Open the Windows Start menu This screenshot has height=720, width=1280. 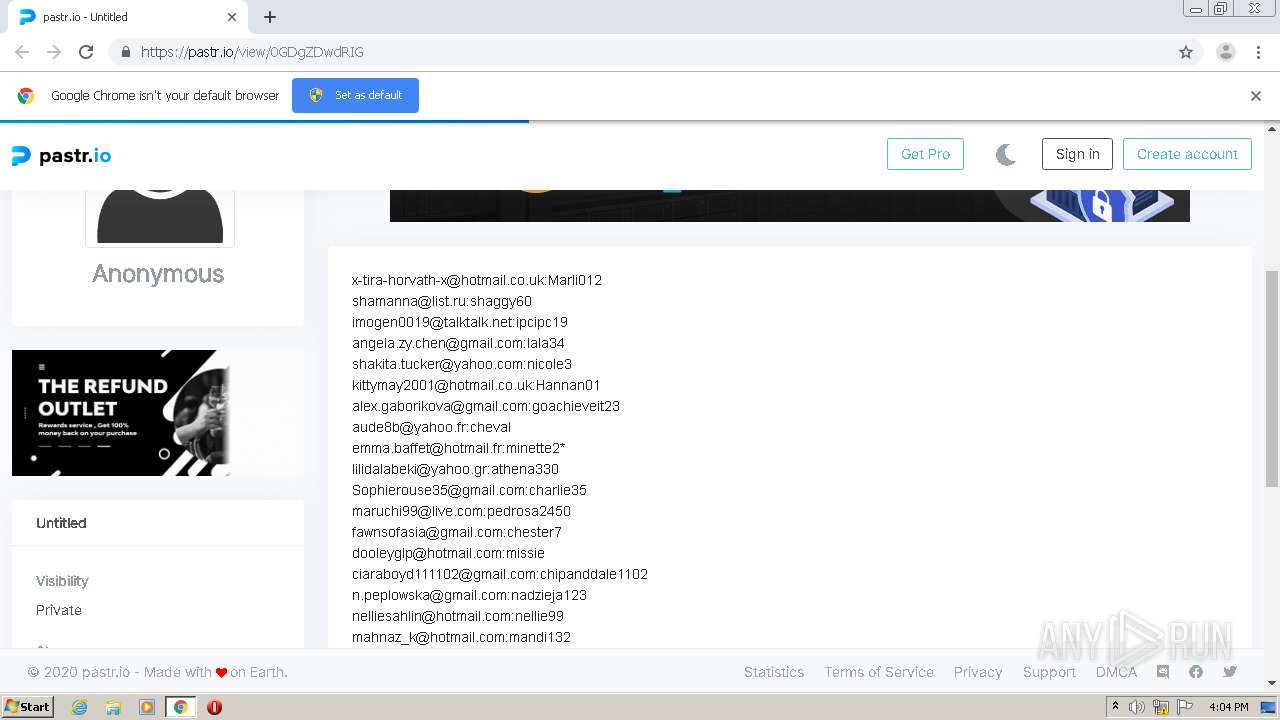tap(28, 706)
